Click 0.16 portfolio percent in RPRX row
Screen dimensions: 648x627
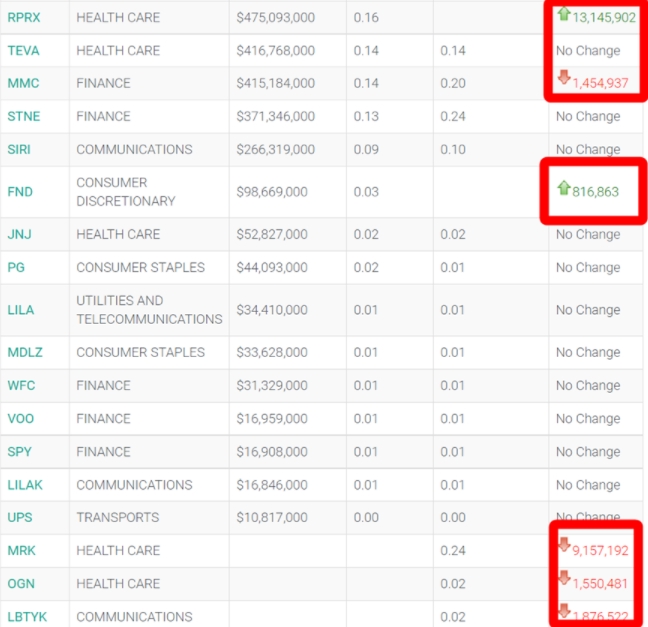click(366, 17)
